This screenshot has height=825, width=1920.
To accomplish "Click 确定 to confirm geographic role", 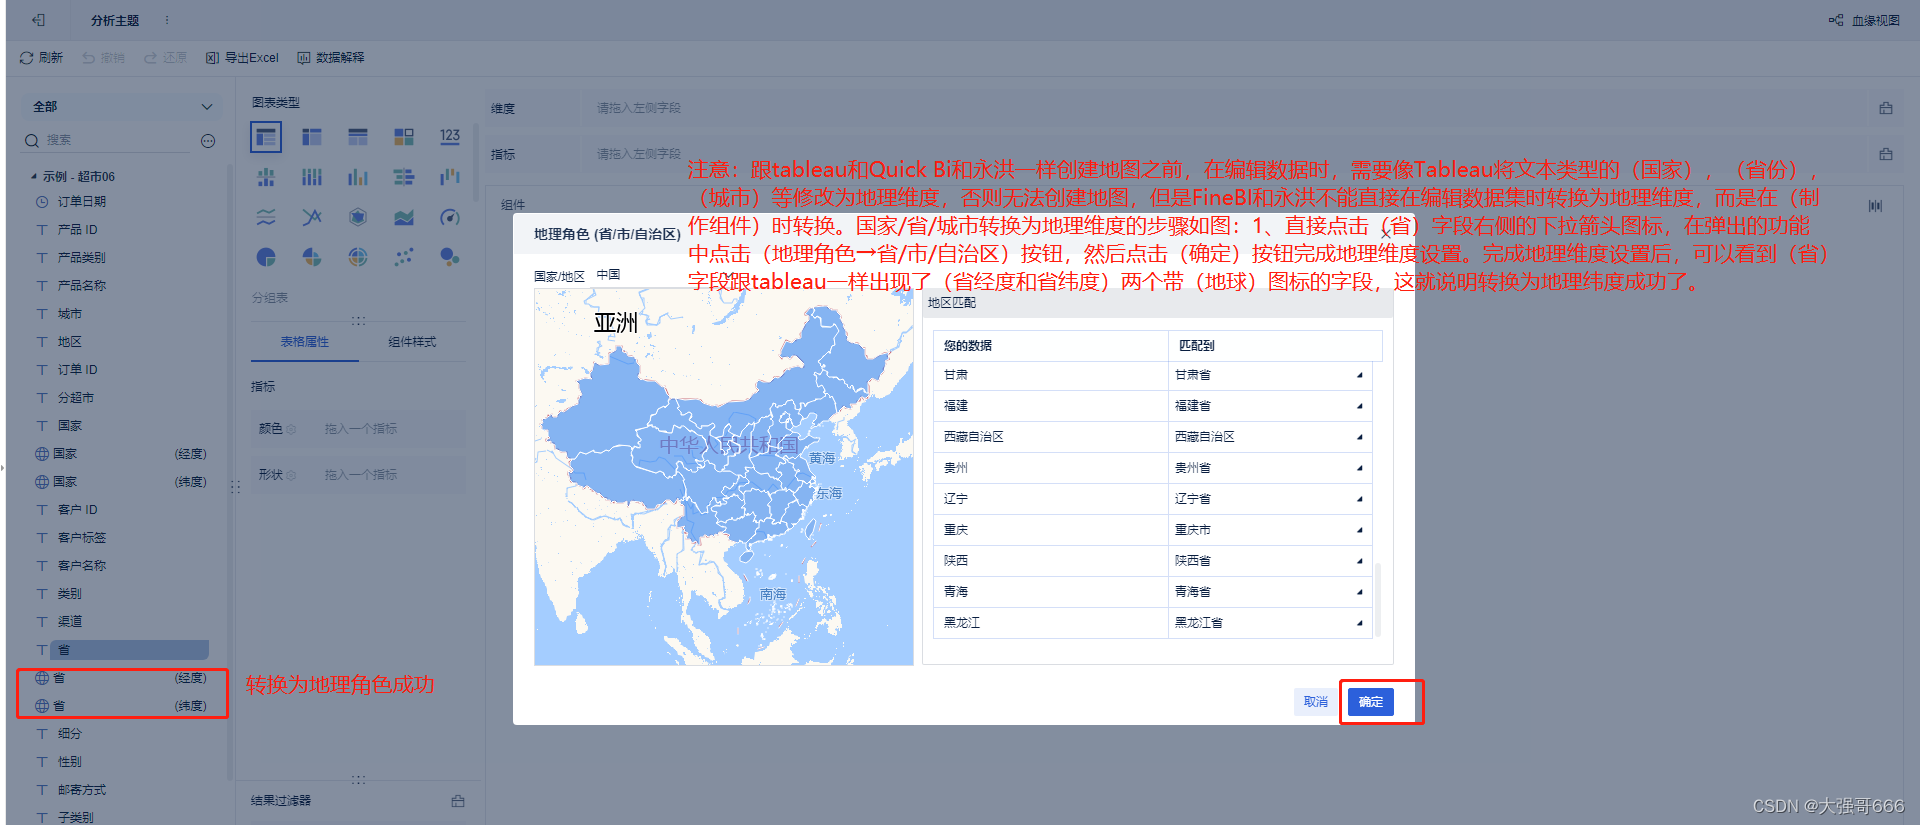I will 1371,702.
